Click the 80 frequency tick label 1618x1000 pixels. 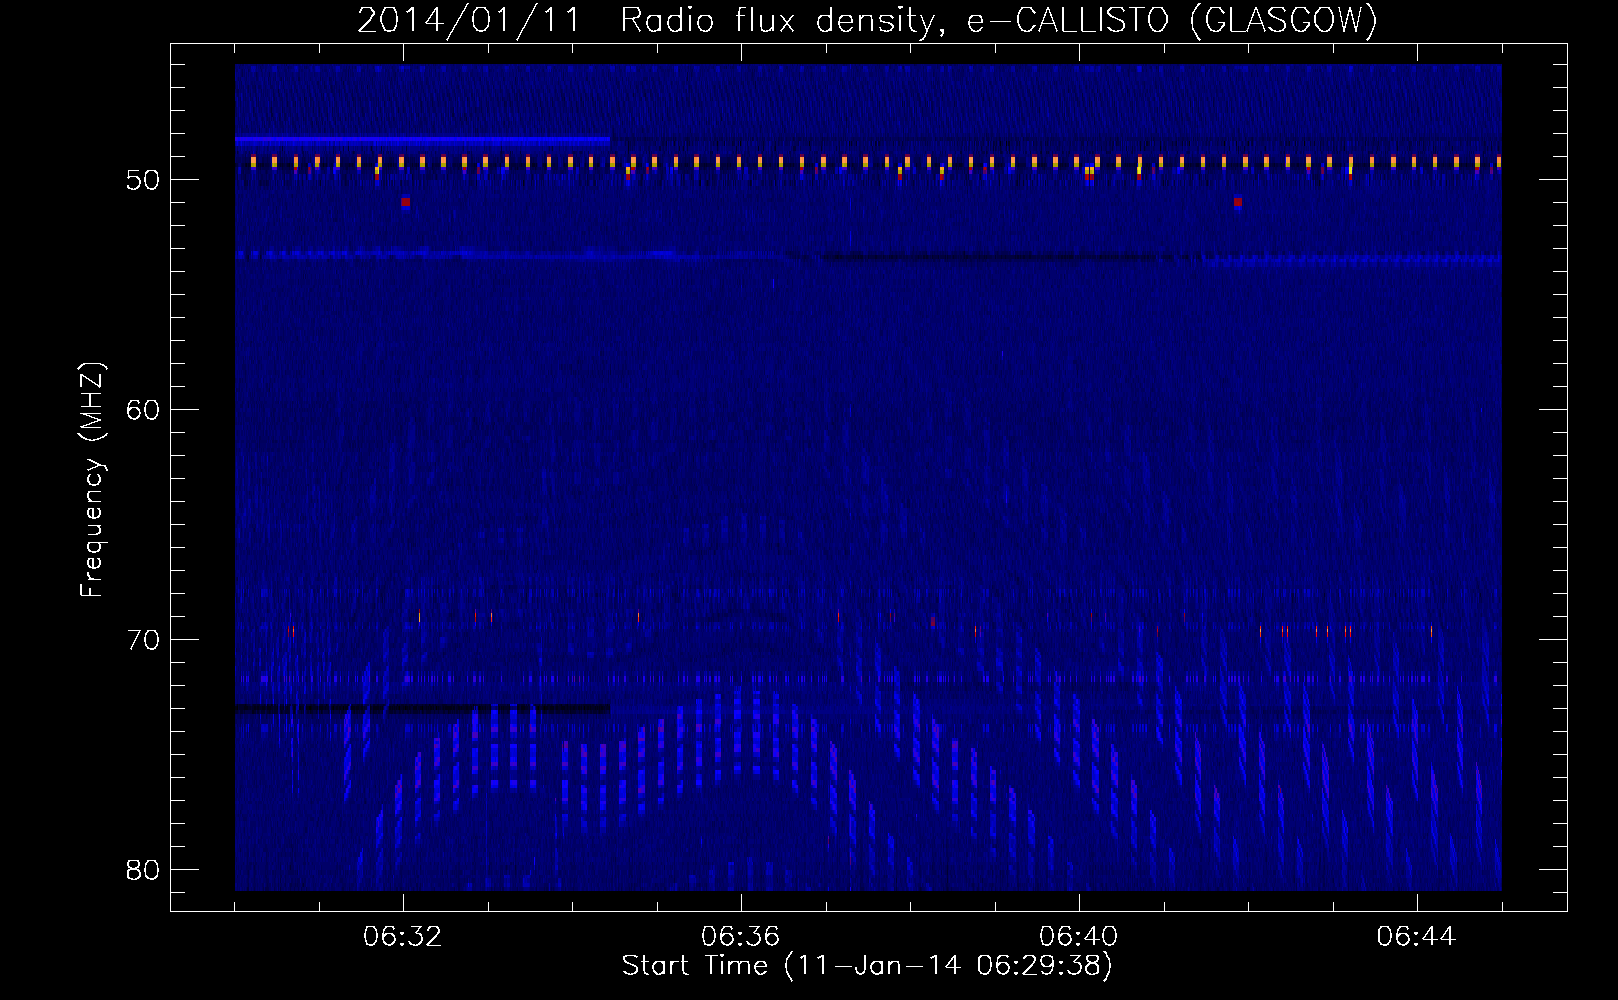tap(143, 870)
